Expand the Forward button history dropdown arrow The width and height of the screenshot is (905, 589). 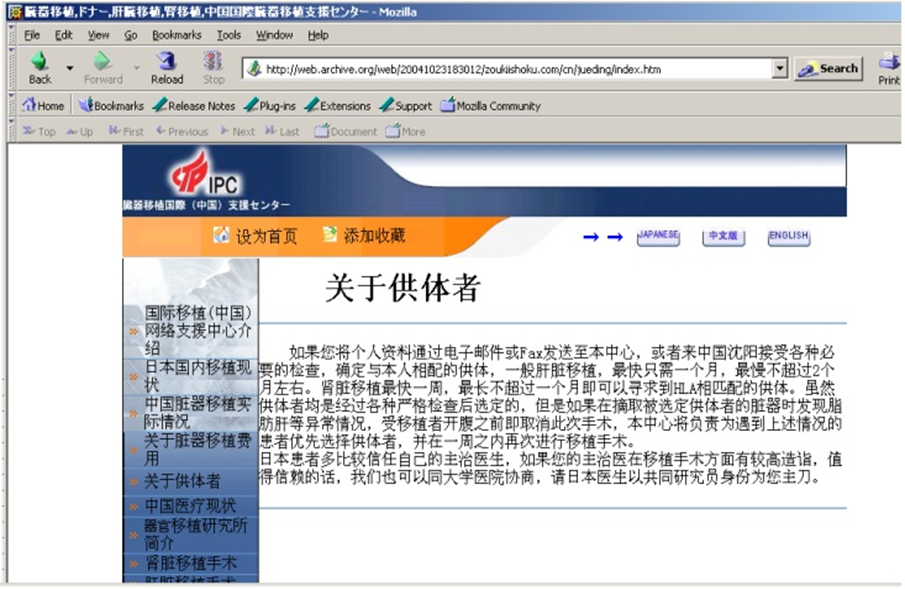pyautogui.click(x=137, y=68)
